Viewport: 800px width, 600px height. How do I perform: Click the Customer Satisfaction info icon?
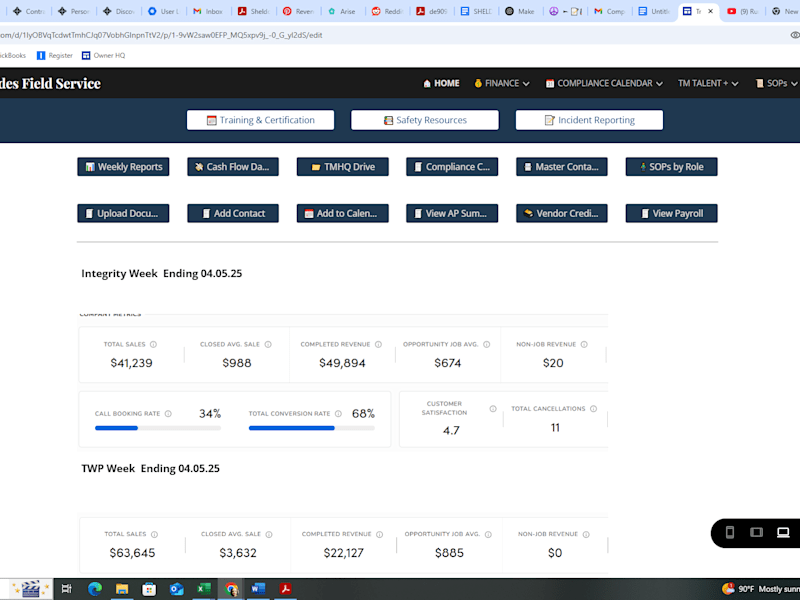pyautogui.click(x=493, y=409)
